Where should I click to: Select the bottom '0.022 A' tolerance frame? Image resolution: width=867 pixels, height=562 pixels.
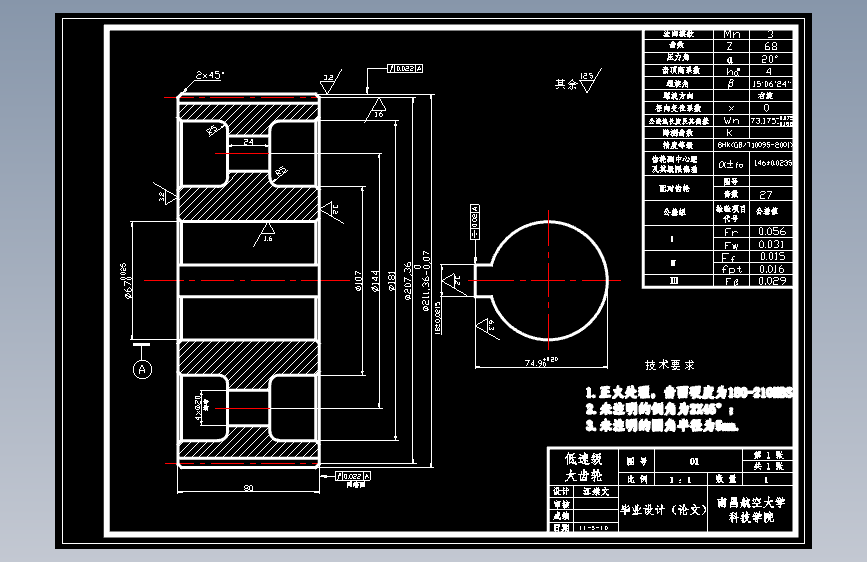point(353,476)
